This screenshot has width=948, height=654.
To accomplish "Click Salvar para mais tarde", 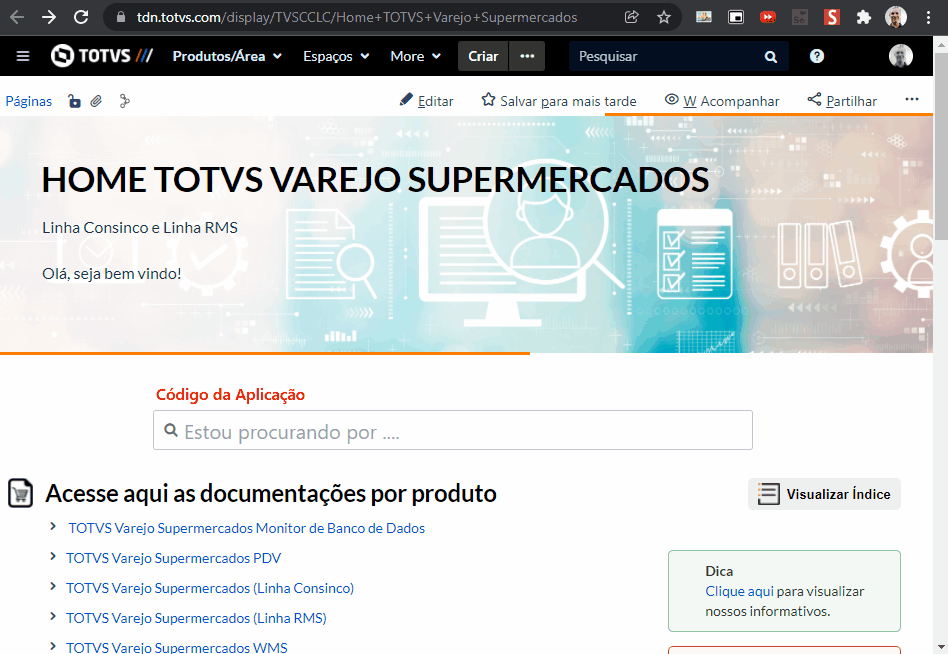I will point(559,100).
